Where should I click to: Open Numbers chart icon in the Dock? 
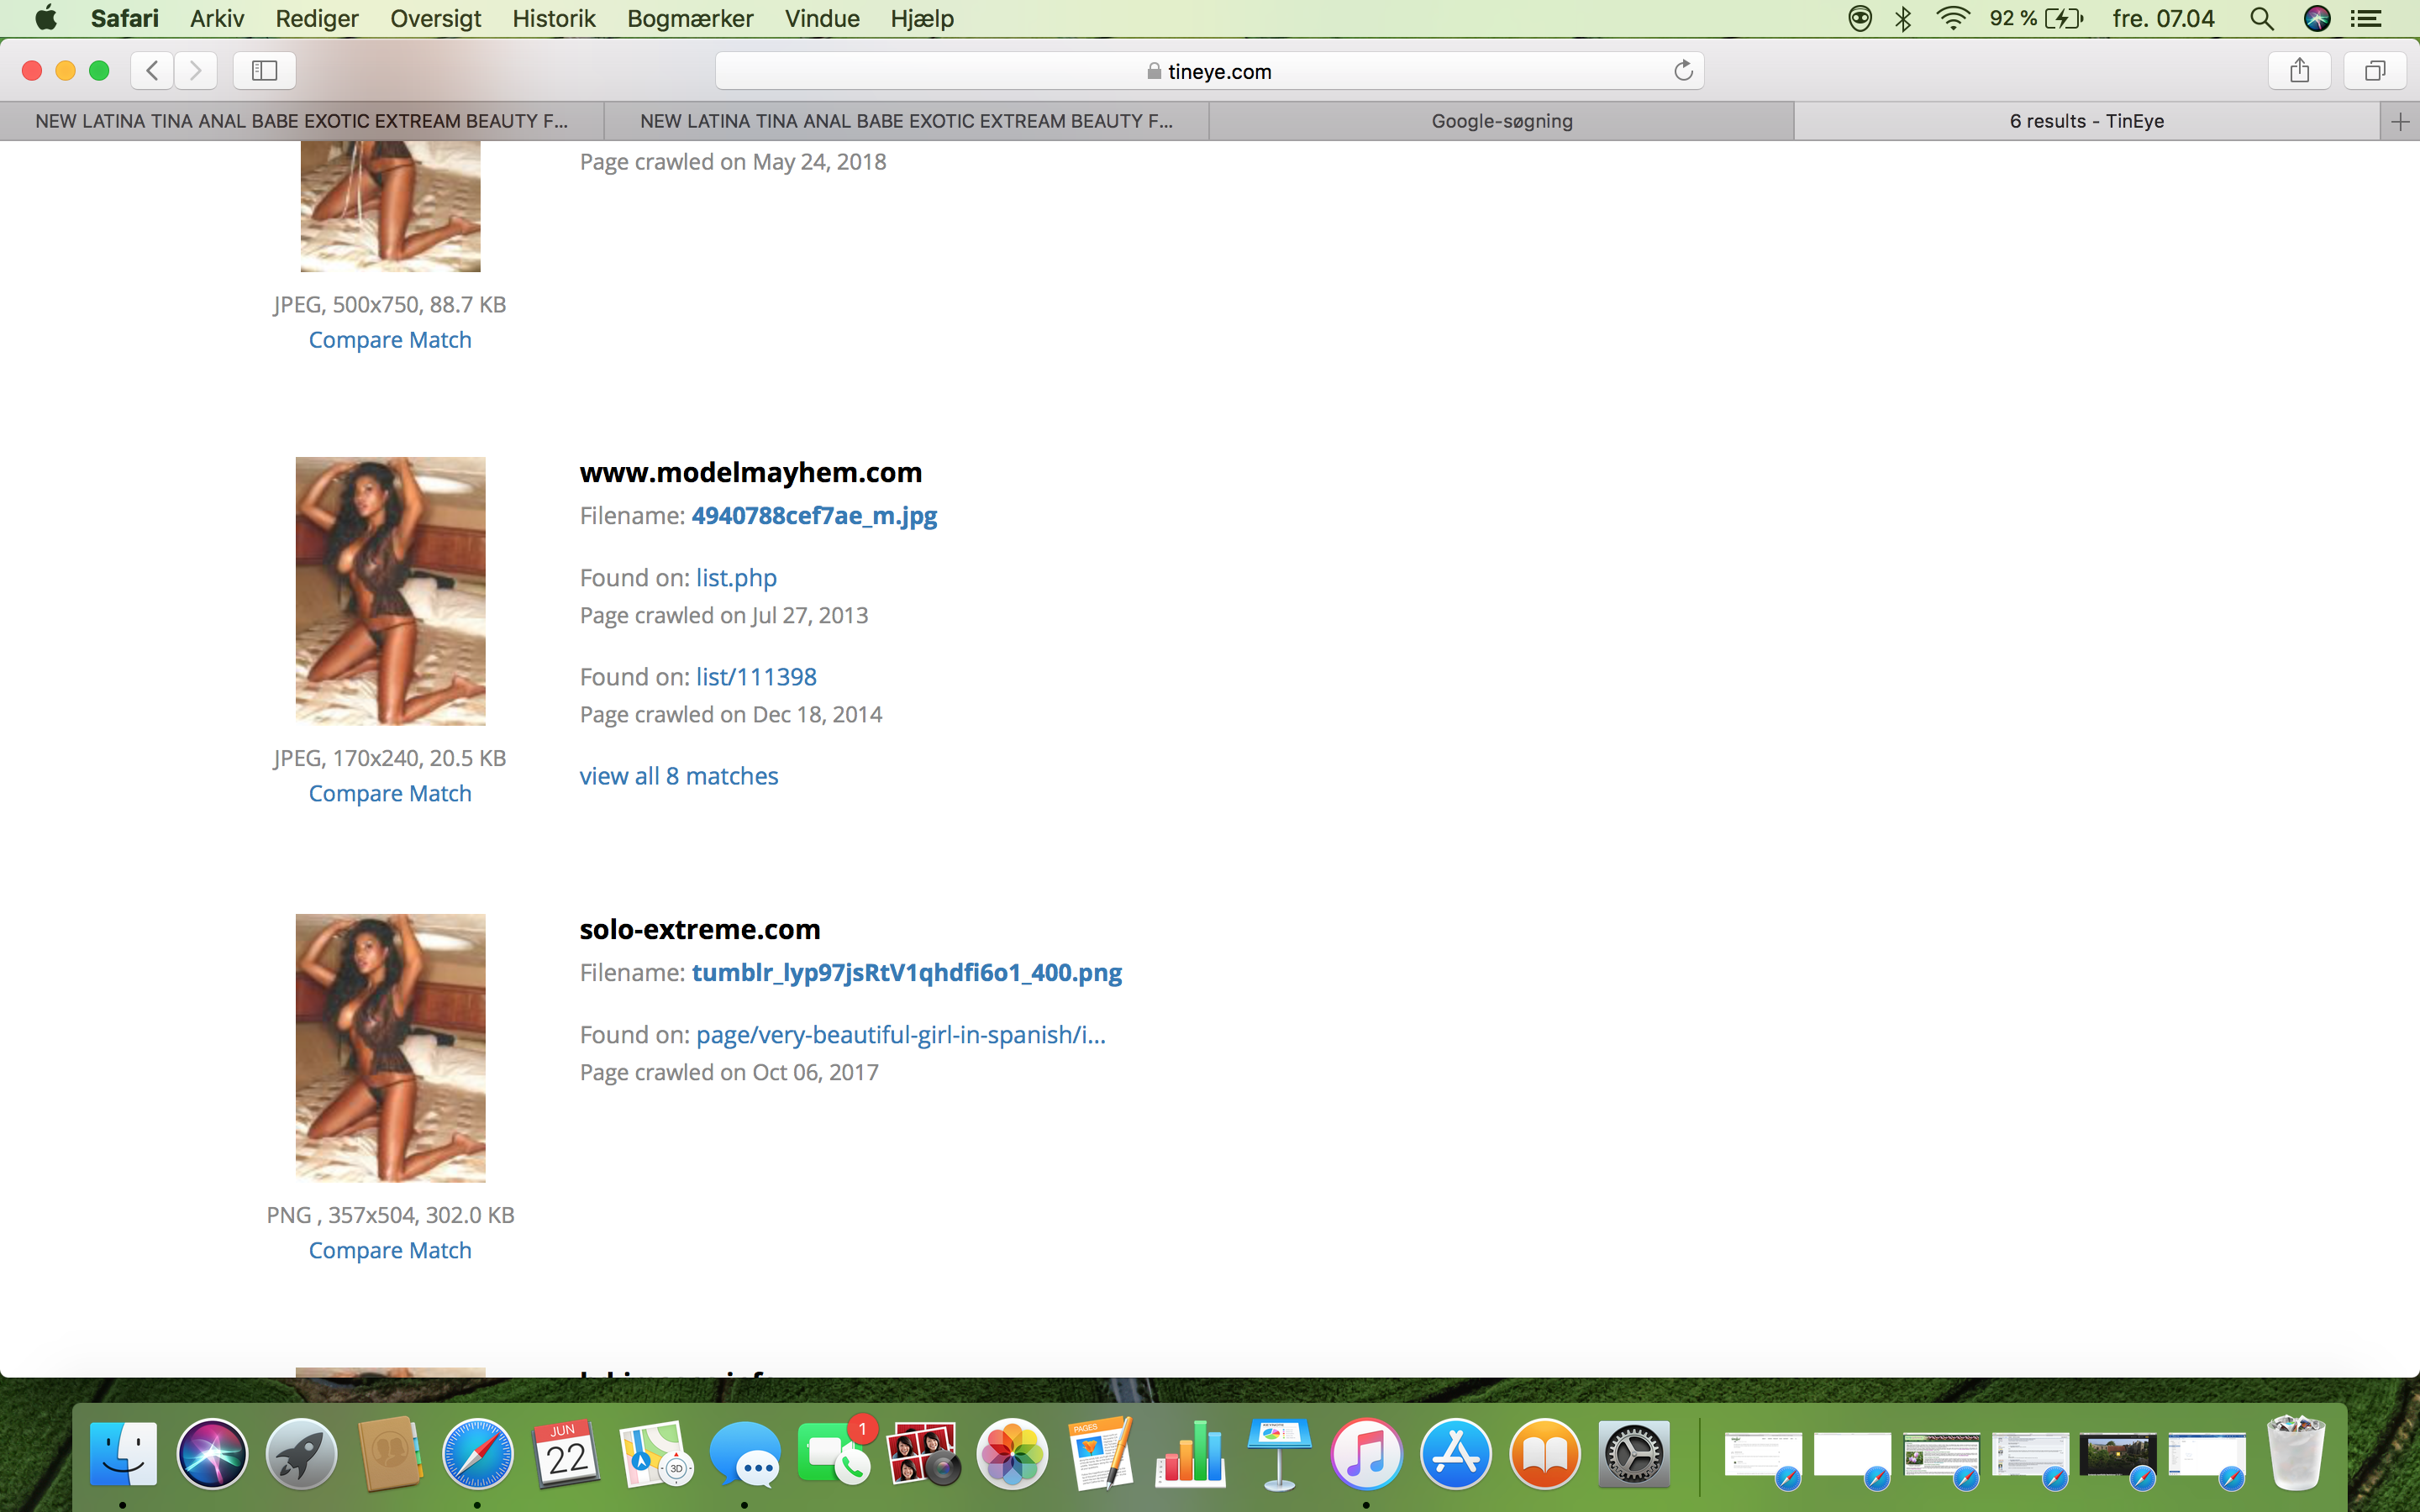point(1190,1454)
